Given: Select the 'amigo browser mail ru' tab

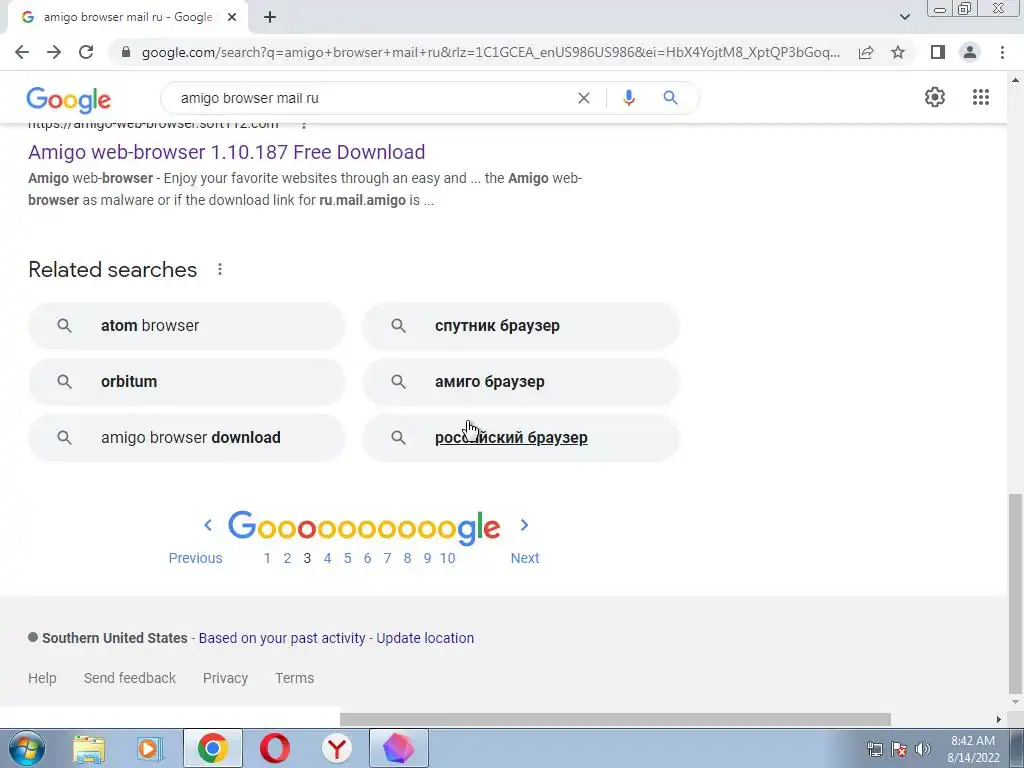Looking at the screenshot, I should [127, 18].
